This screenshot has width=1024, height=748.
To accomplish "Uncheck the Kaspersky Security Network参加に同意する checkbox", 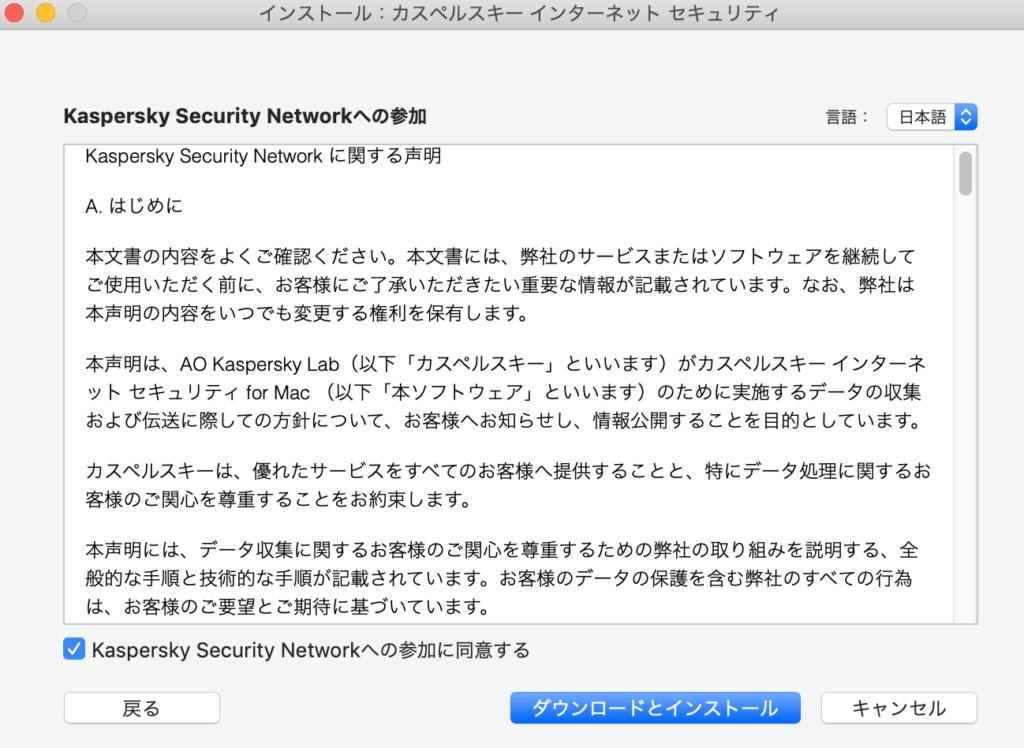I will 74,649.
